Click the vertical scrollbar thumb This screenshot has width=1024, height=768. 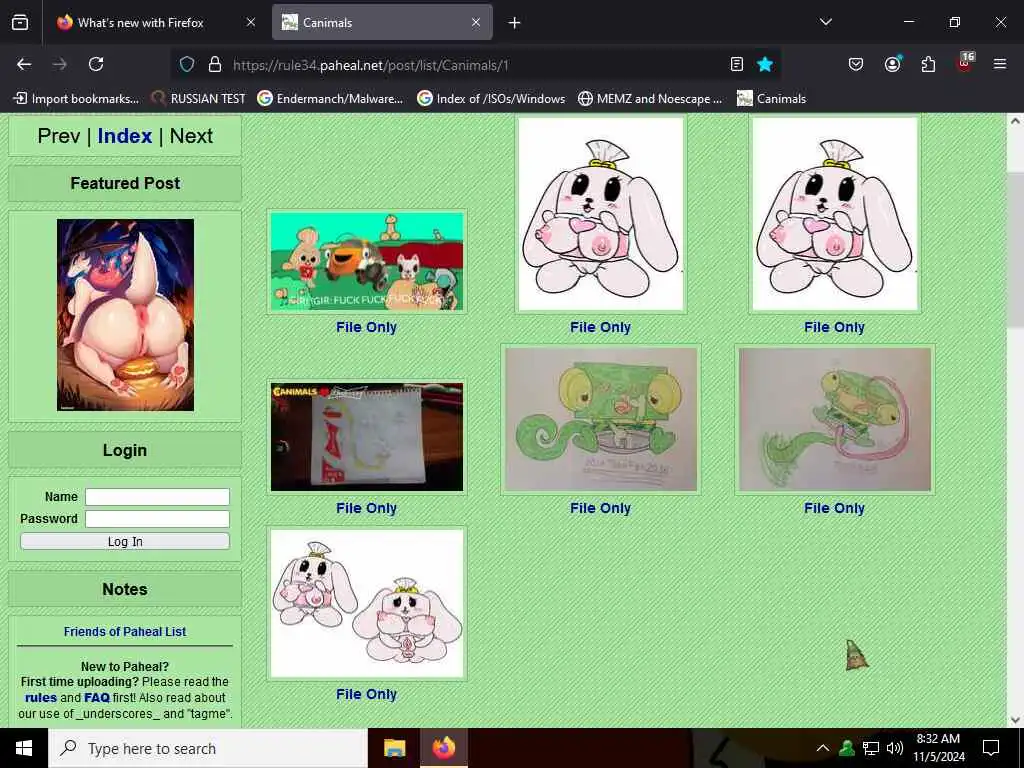pos(1015,249)
